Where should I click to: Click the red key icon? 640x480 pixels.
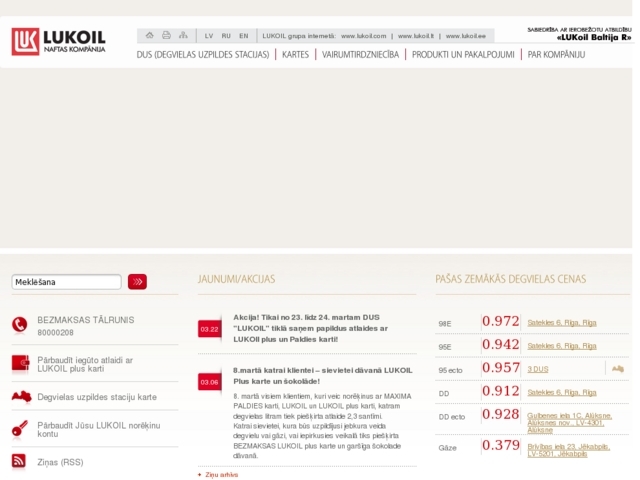pos(20,429)
